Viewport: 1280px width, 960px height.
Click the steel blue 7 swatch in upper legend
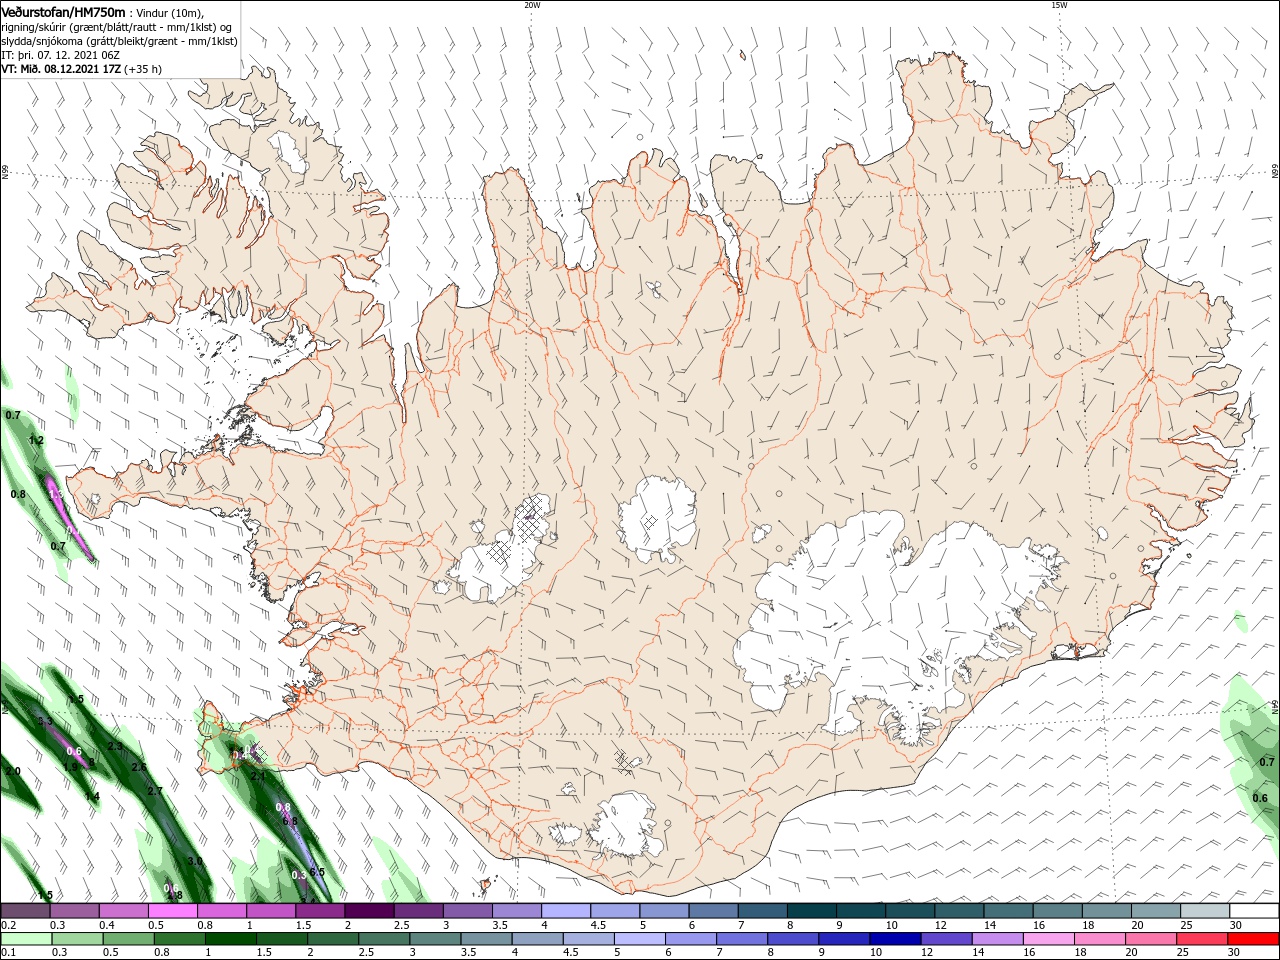pyautogui.click(x=763, y=911)
